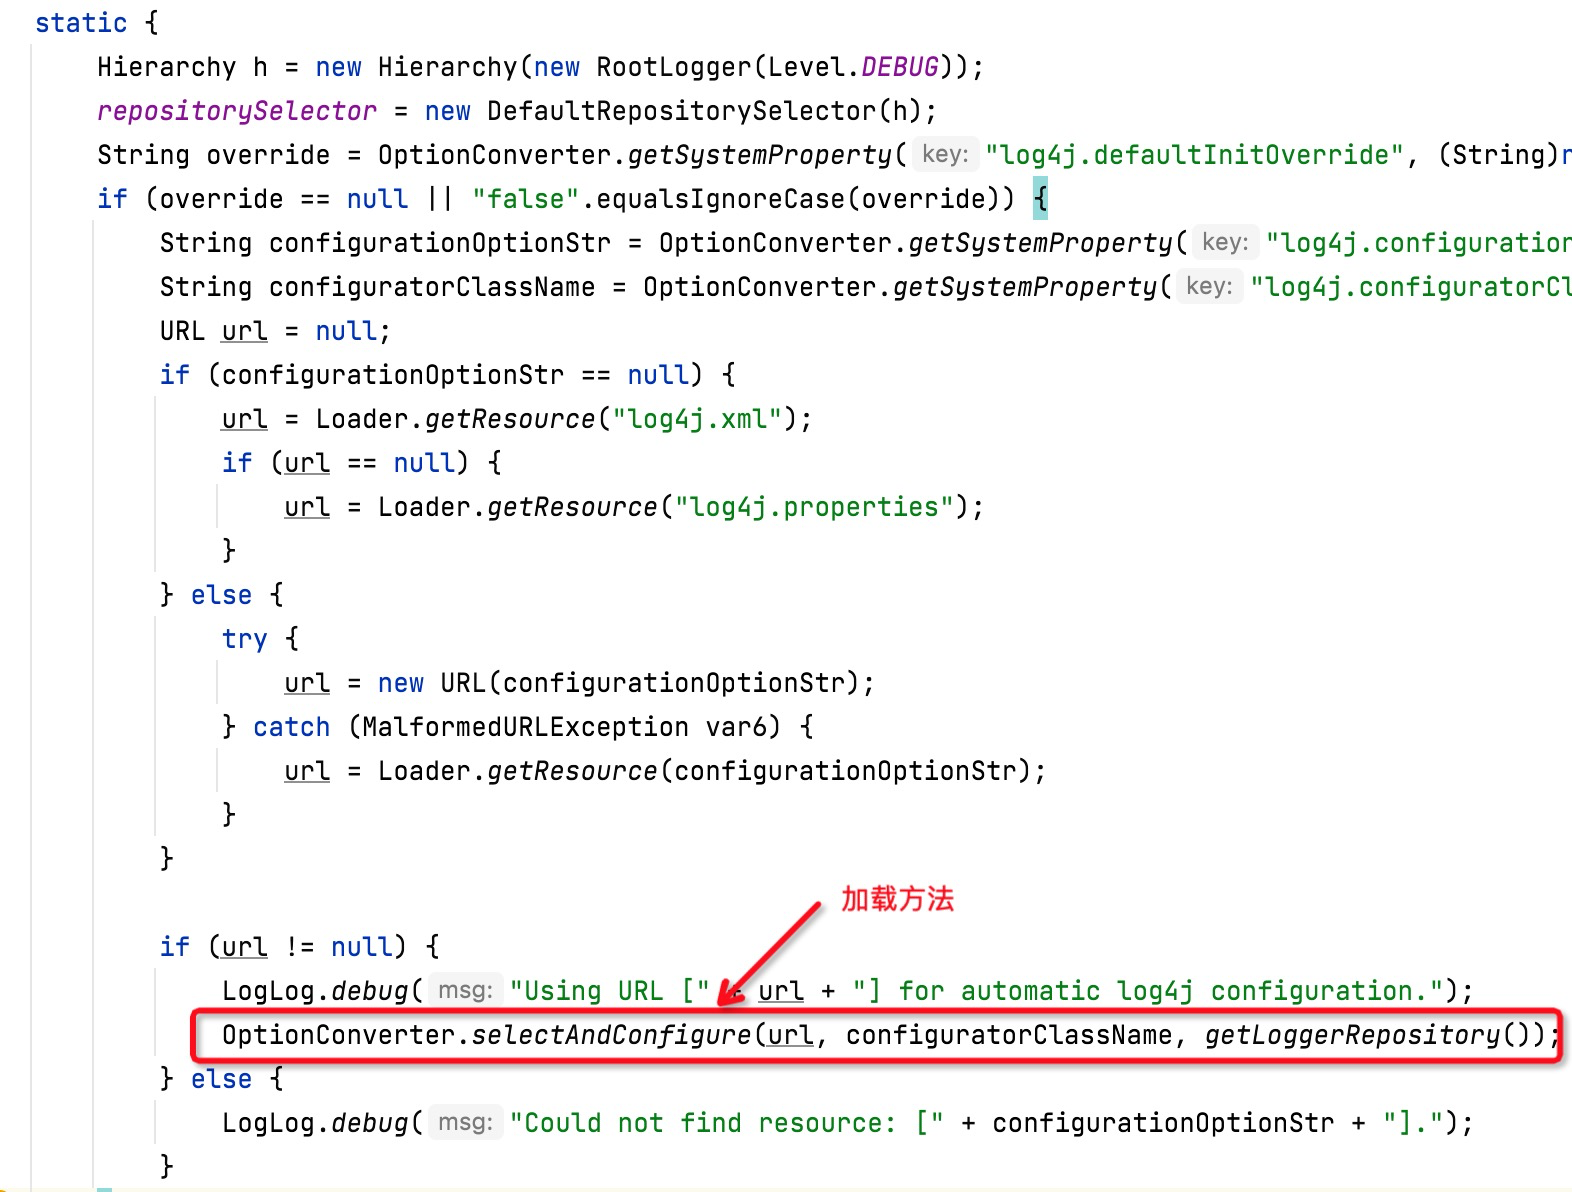Click the key: hint on the configurationOptionStr line
Screen dimensions: 1572x1192
pos(1225,243)
